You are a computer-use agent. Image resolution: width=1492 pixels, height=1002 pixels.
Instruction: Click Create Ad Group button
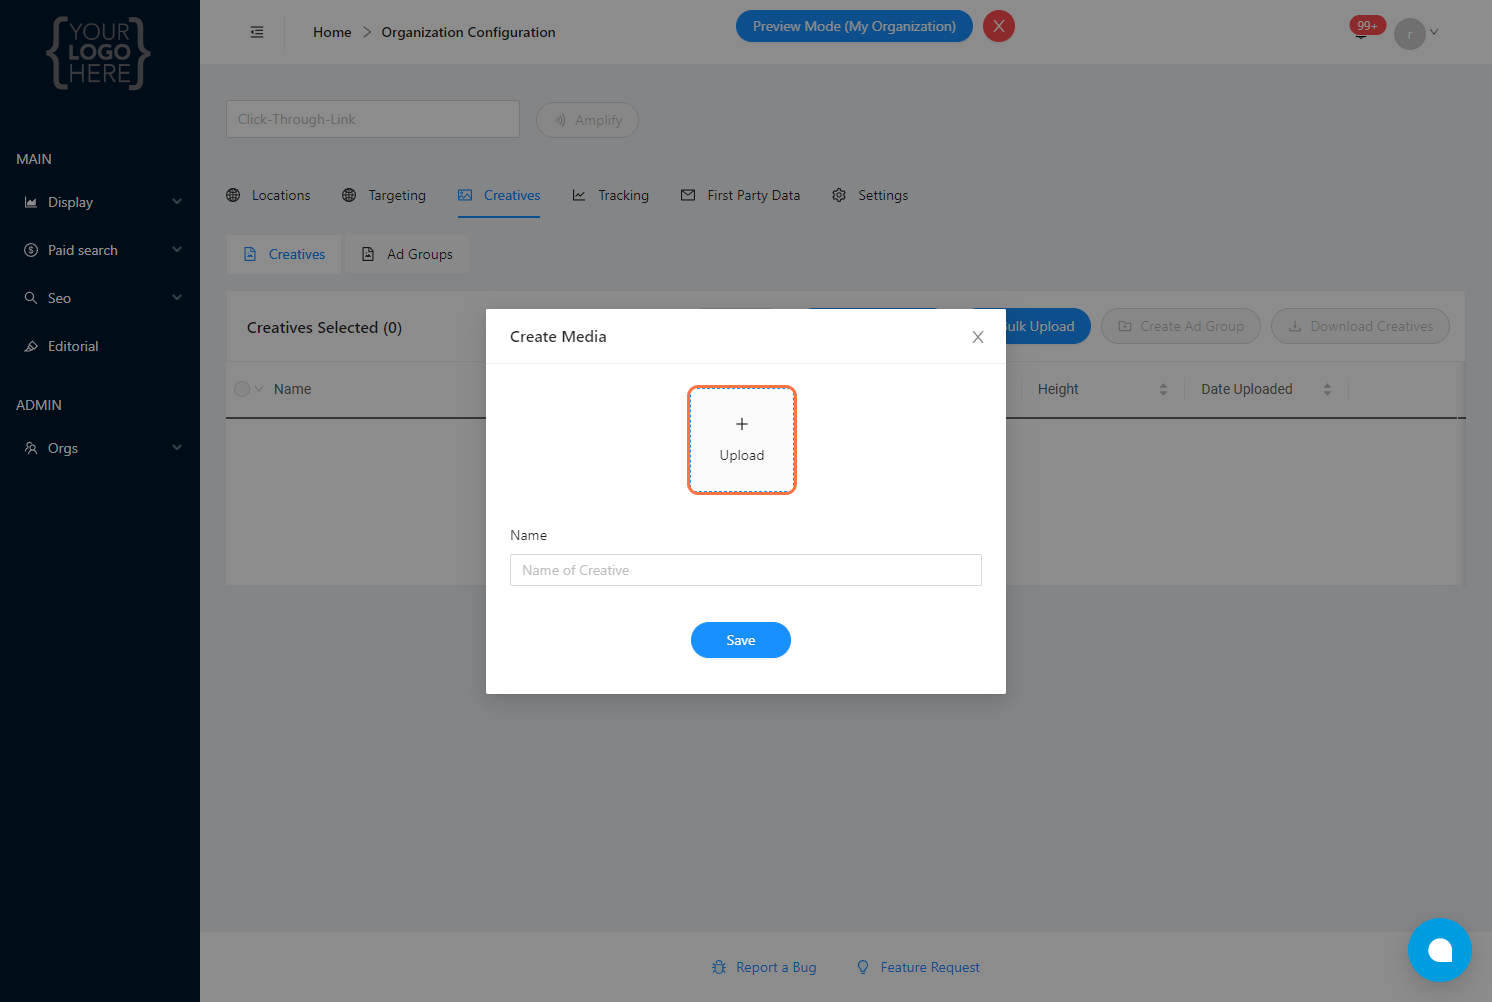[x=1181, y=326]
